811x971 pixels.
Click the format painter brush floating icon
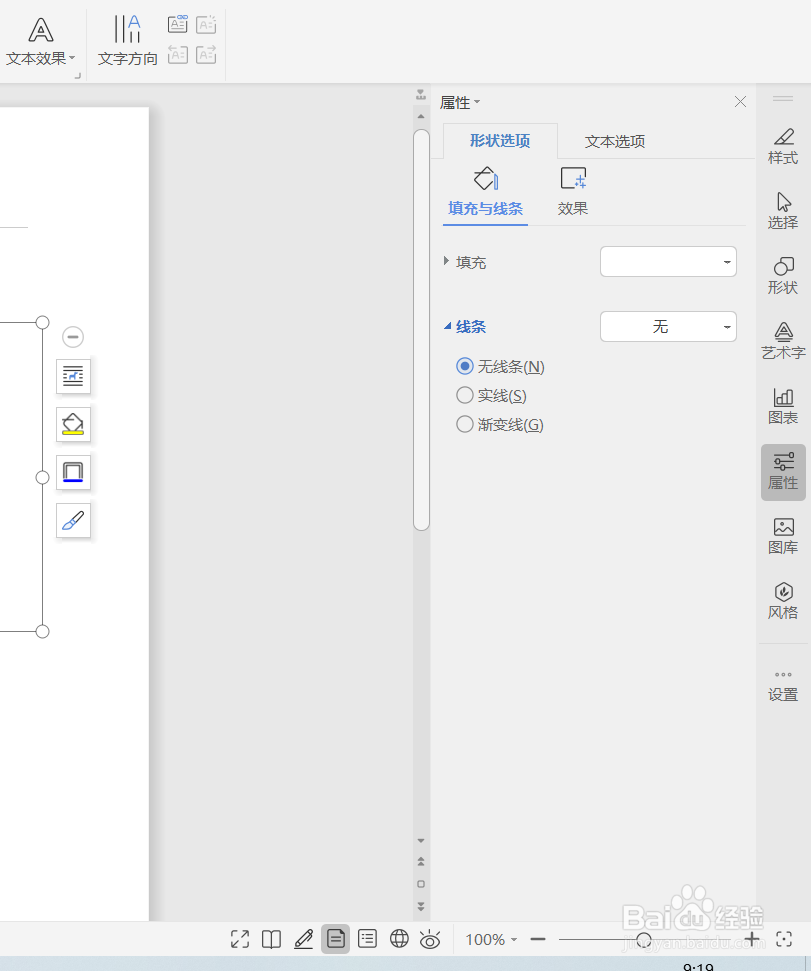pos(73,520)
